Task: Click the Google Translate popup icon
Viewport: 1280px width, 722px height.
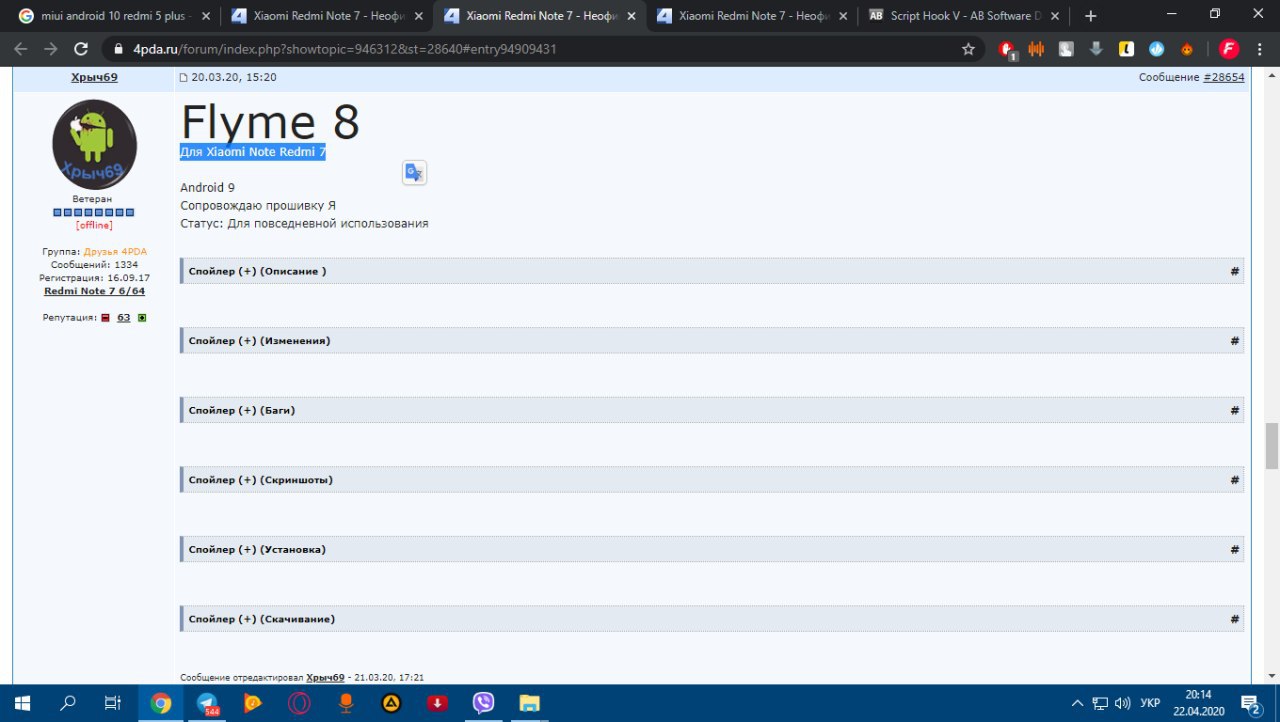Action: click(414, 172)
